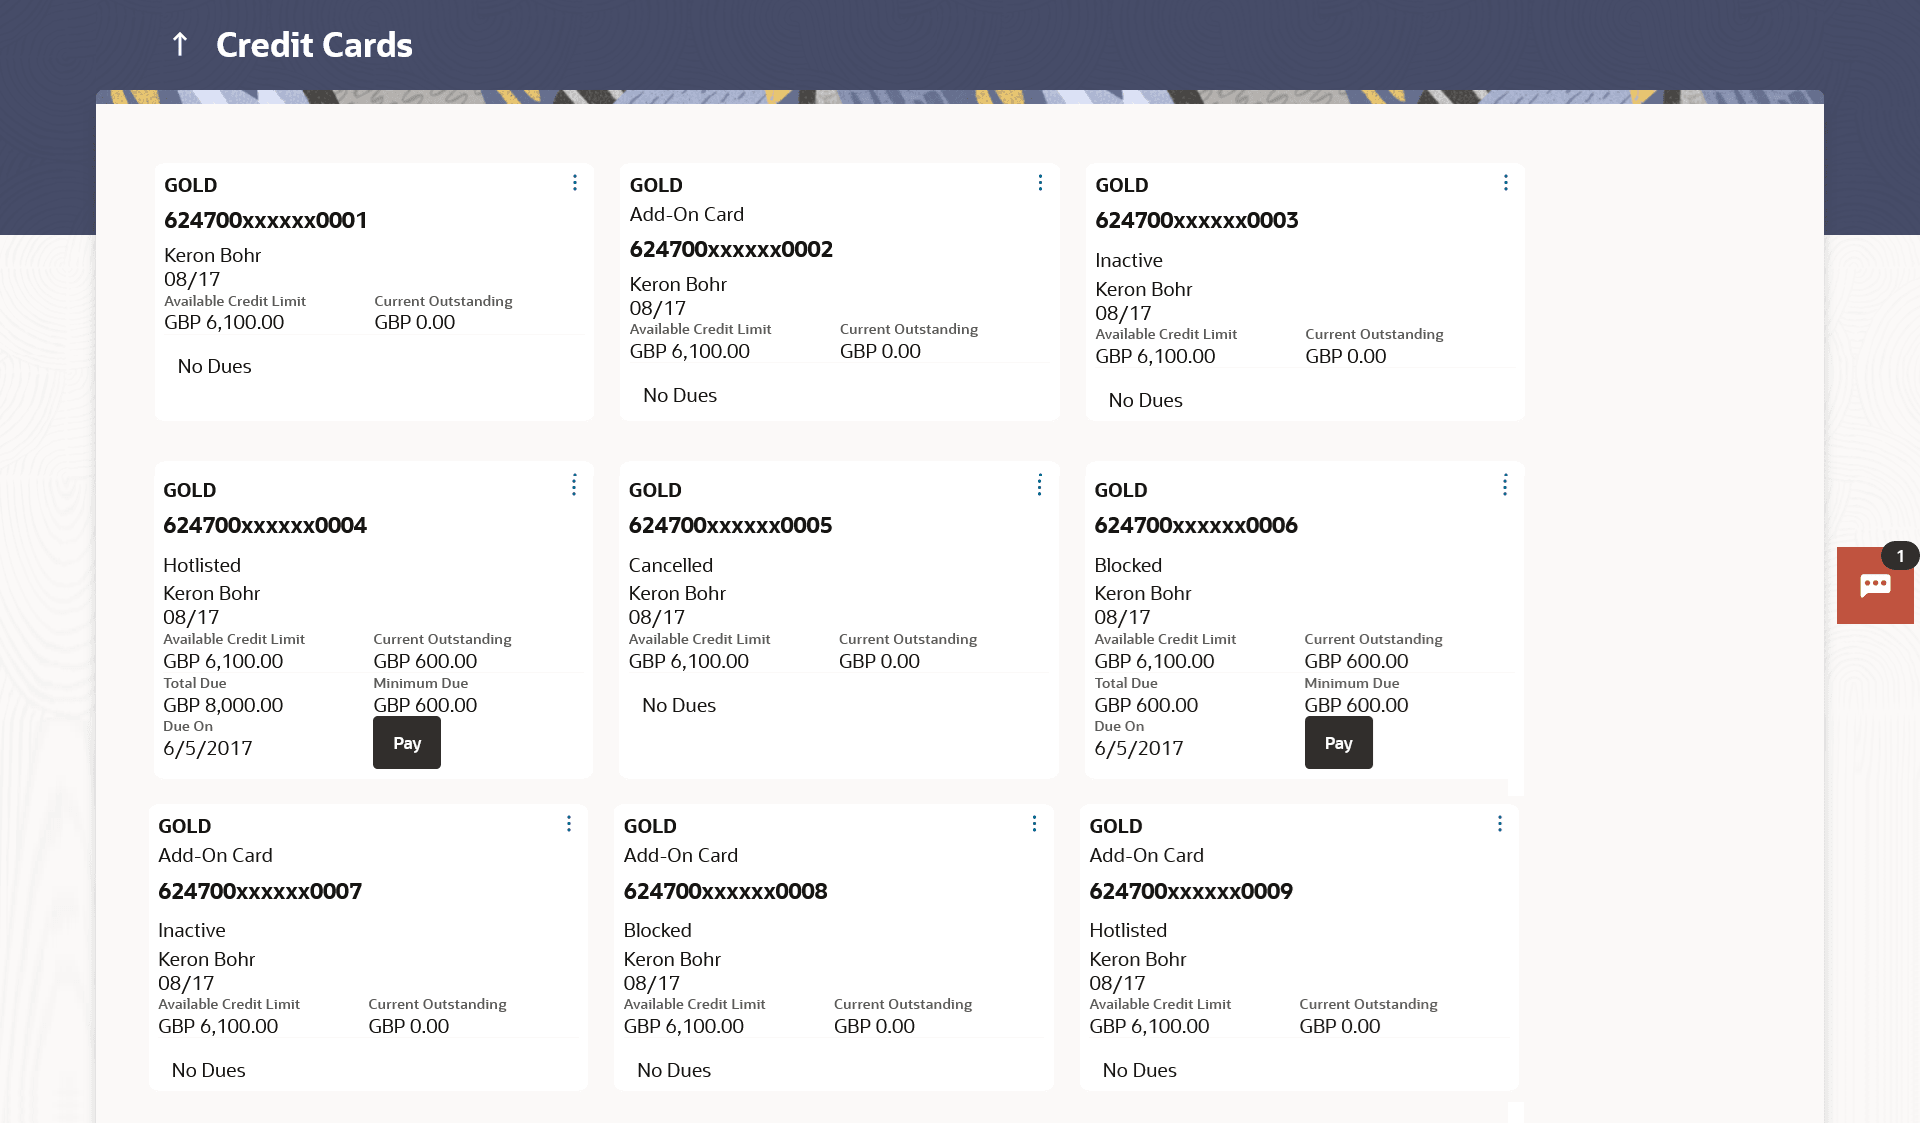Screen dimensions: 1920x1123
Task: Select card number 624700xxxxxx0009
Action: point(1191,892)
